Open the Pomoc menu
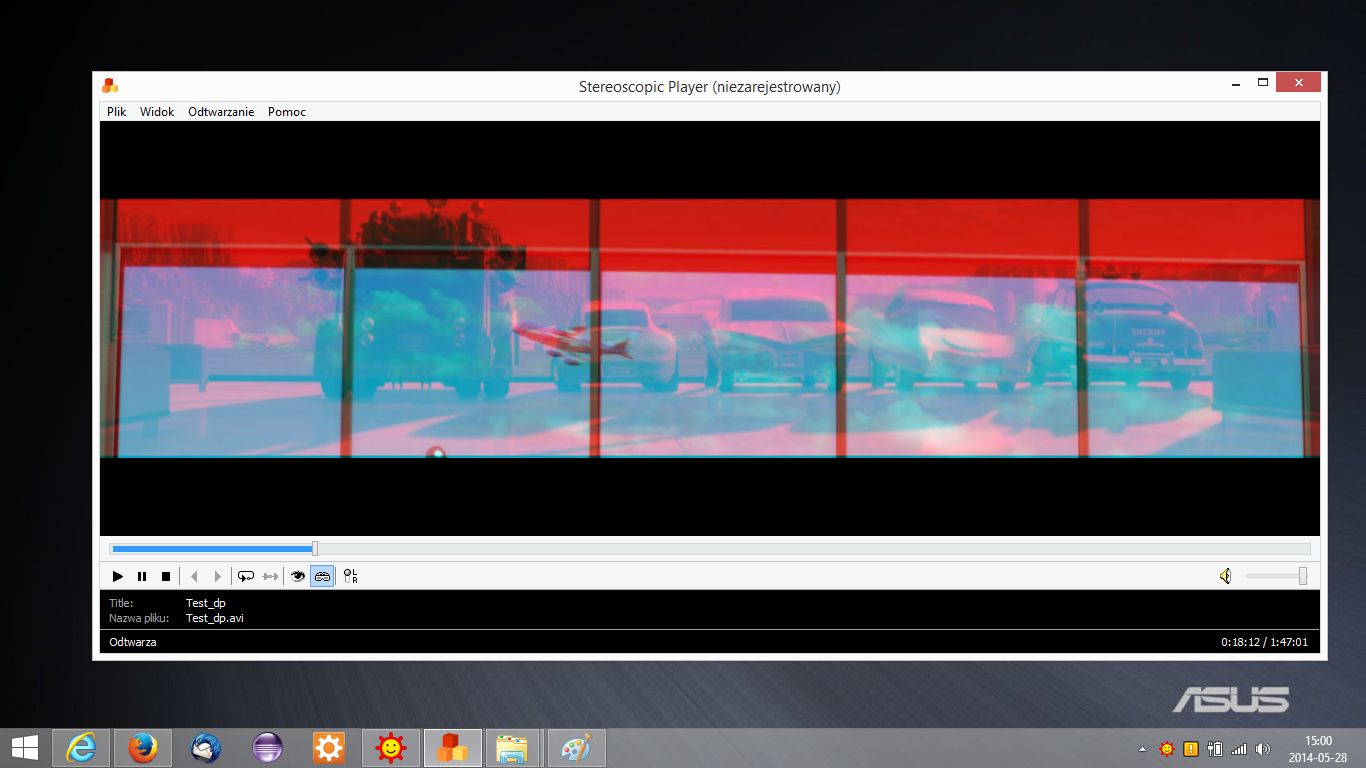This screenshot has width=1366, height=768. [x=287, y=112]
